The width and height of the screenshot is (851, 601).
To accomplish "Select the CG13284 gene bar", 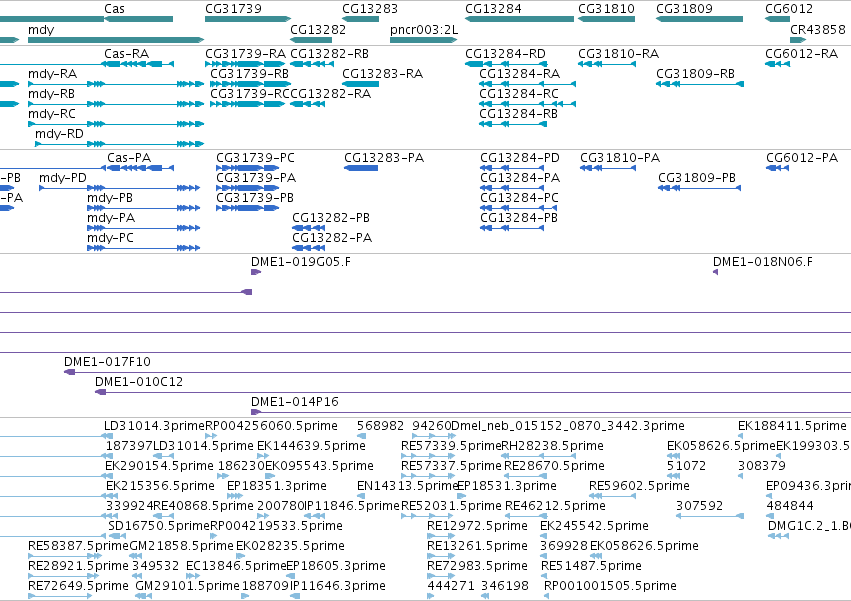I will pyautogui.click(x=519, y=19).
